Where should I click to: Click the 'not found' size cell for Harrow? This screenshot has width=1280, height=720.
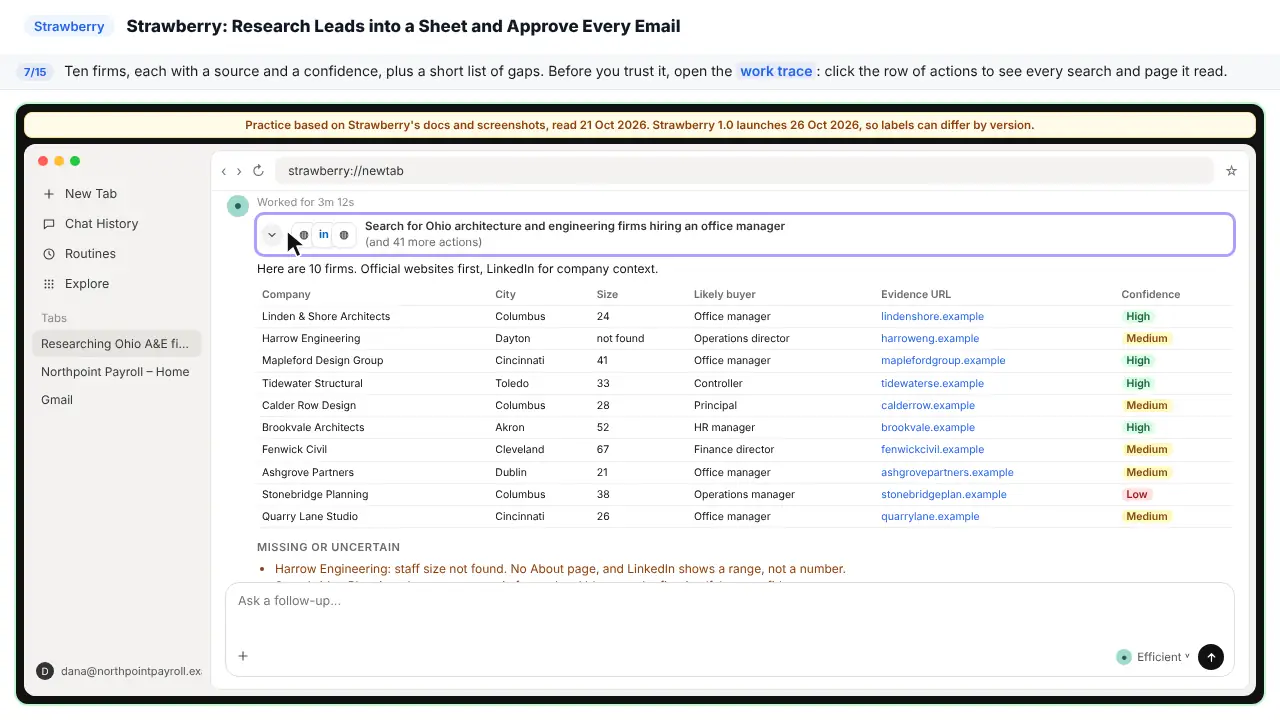point(620,338)
